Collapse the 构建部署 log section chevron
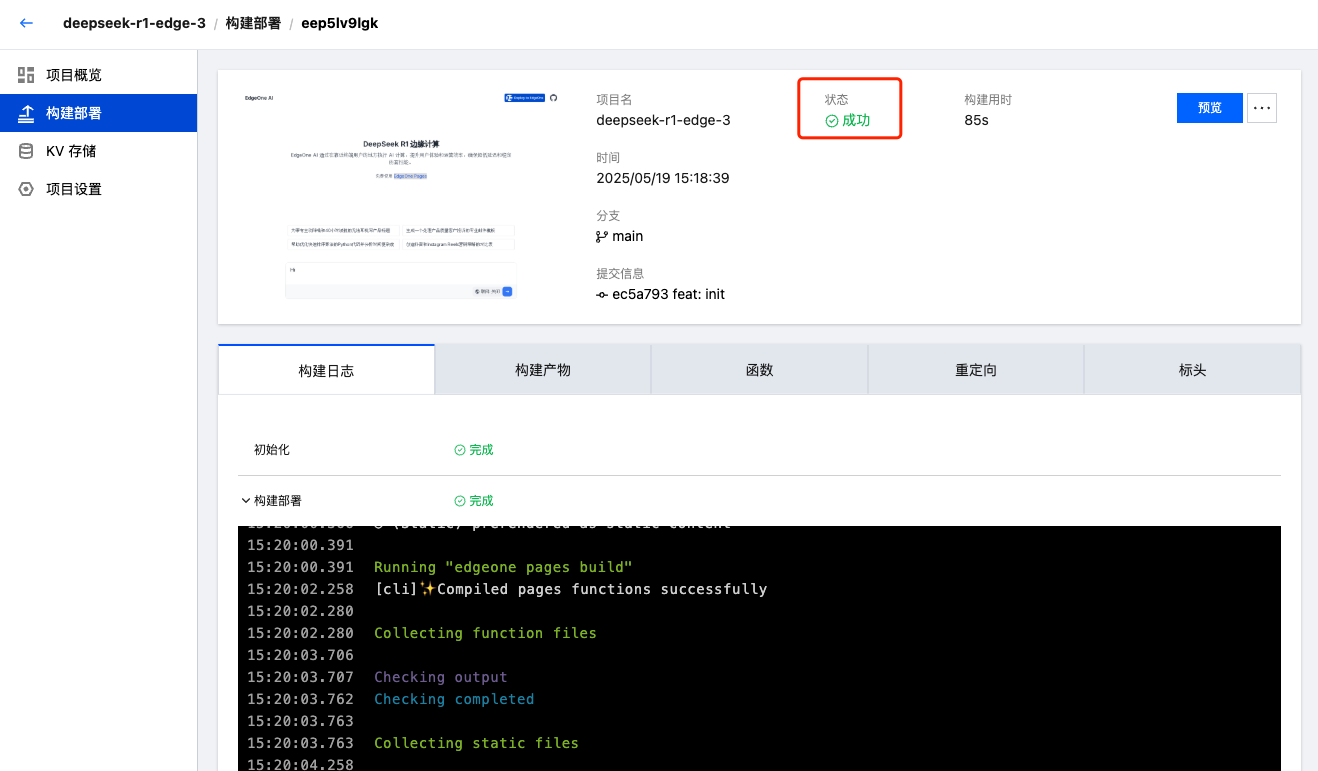Viewport: 1318px width, 771px height. [x=246, y=501]
